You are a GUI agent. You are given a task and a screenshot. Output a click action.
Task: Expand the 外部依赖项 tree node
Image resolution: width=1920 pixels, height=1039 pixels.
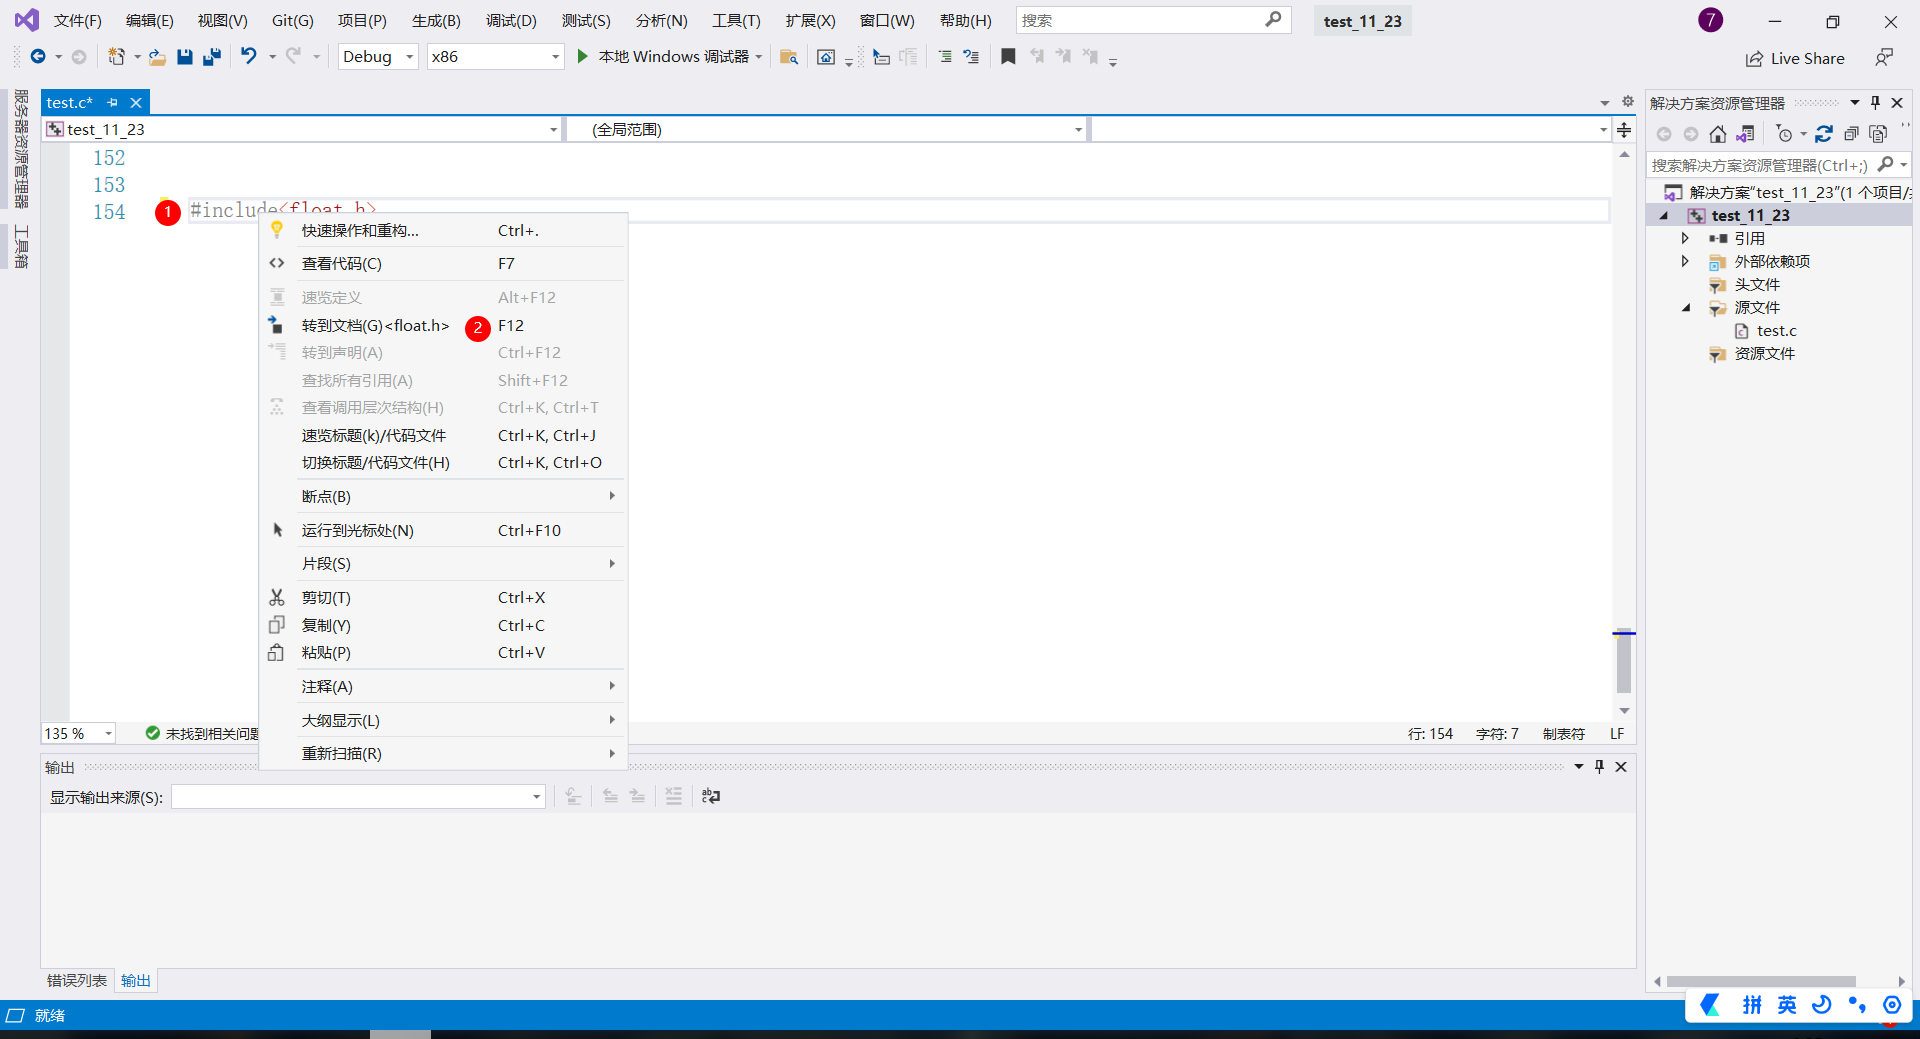pos(1685,261)
